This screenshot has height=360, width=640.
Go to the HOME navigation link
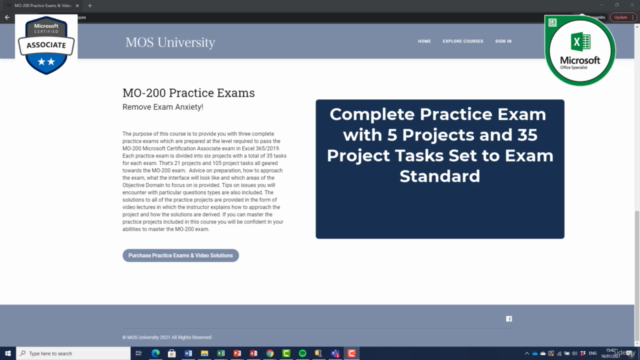424,41
